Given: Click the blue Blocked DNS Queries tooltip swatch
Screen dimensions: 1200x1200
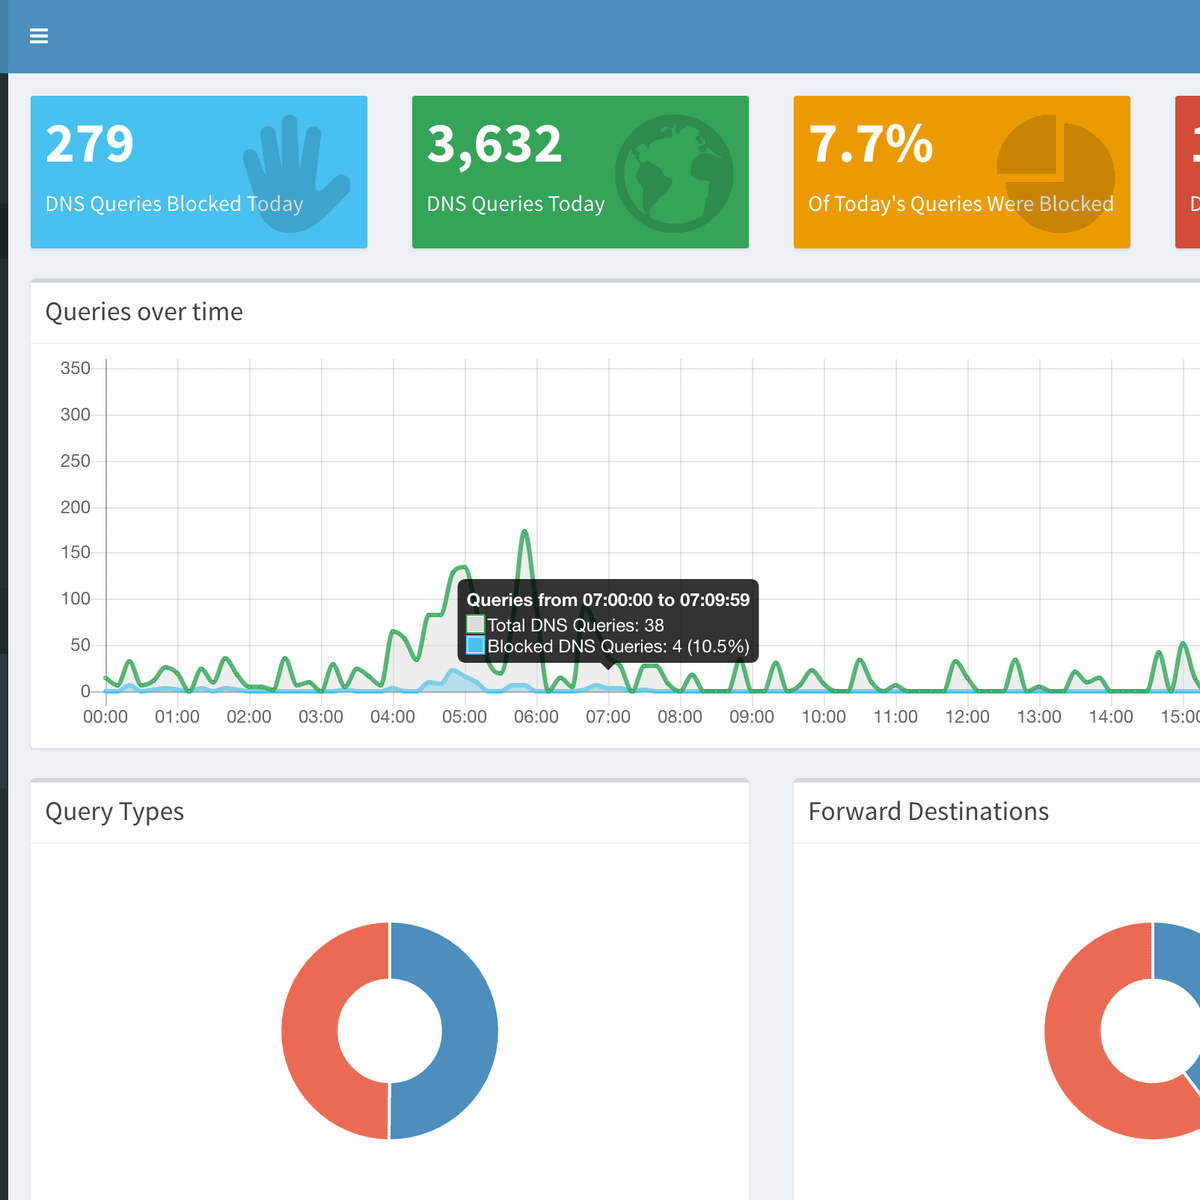Looking at the screenshot, I should click(x=476, y=646).
